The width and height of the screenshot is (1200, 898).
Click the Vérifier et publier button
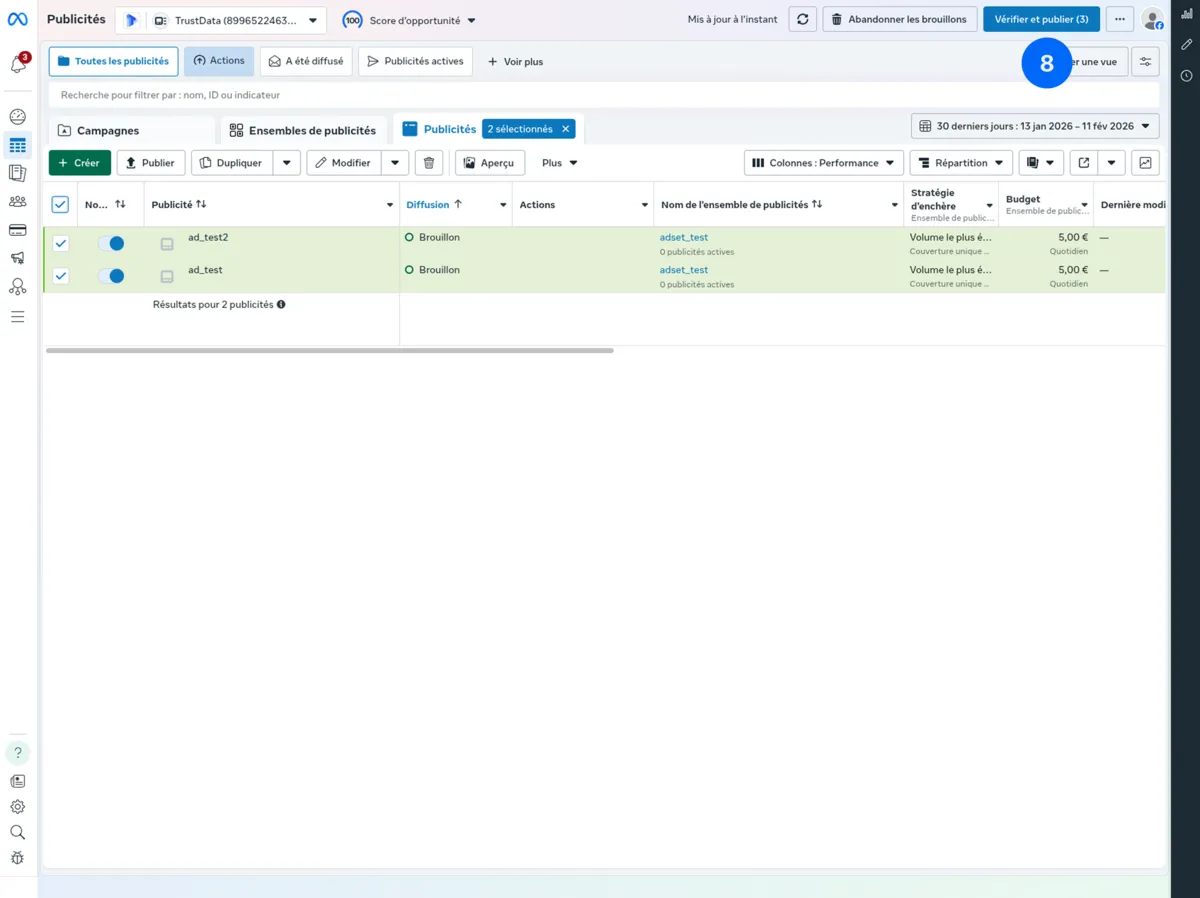1041,18
